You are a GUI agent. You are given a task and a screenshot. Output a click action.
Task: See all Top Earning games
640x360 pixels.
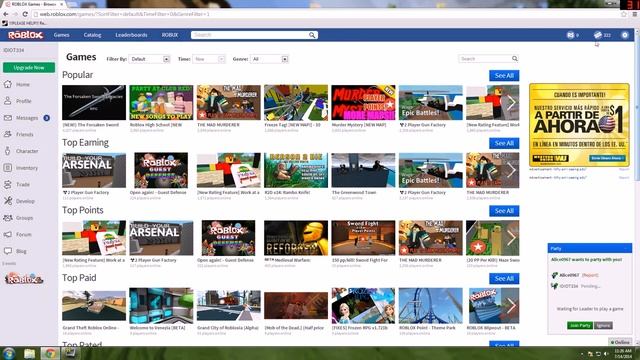[x=504, y=143]
